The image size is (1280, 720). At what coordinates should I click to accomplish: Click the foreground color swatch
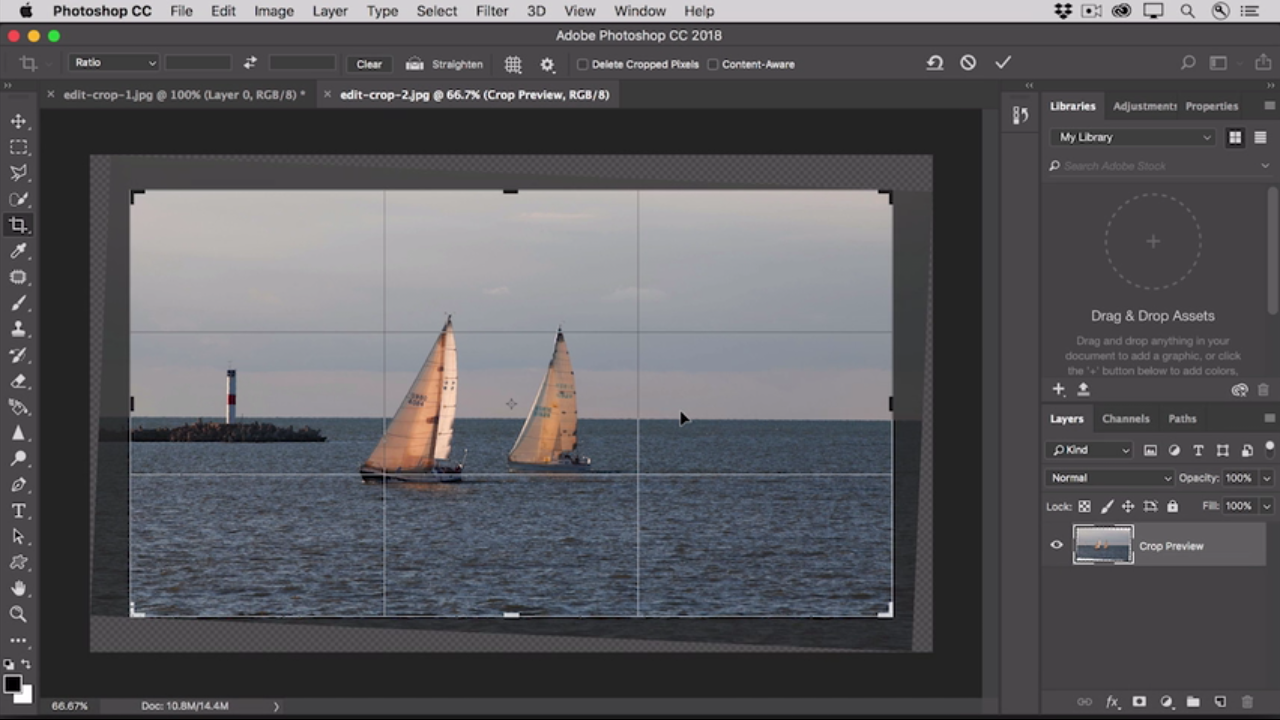[12, 685]
